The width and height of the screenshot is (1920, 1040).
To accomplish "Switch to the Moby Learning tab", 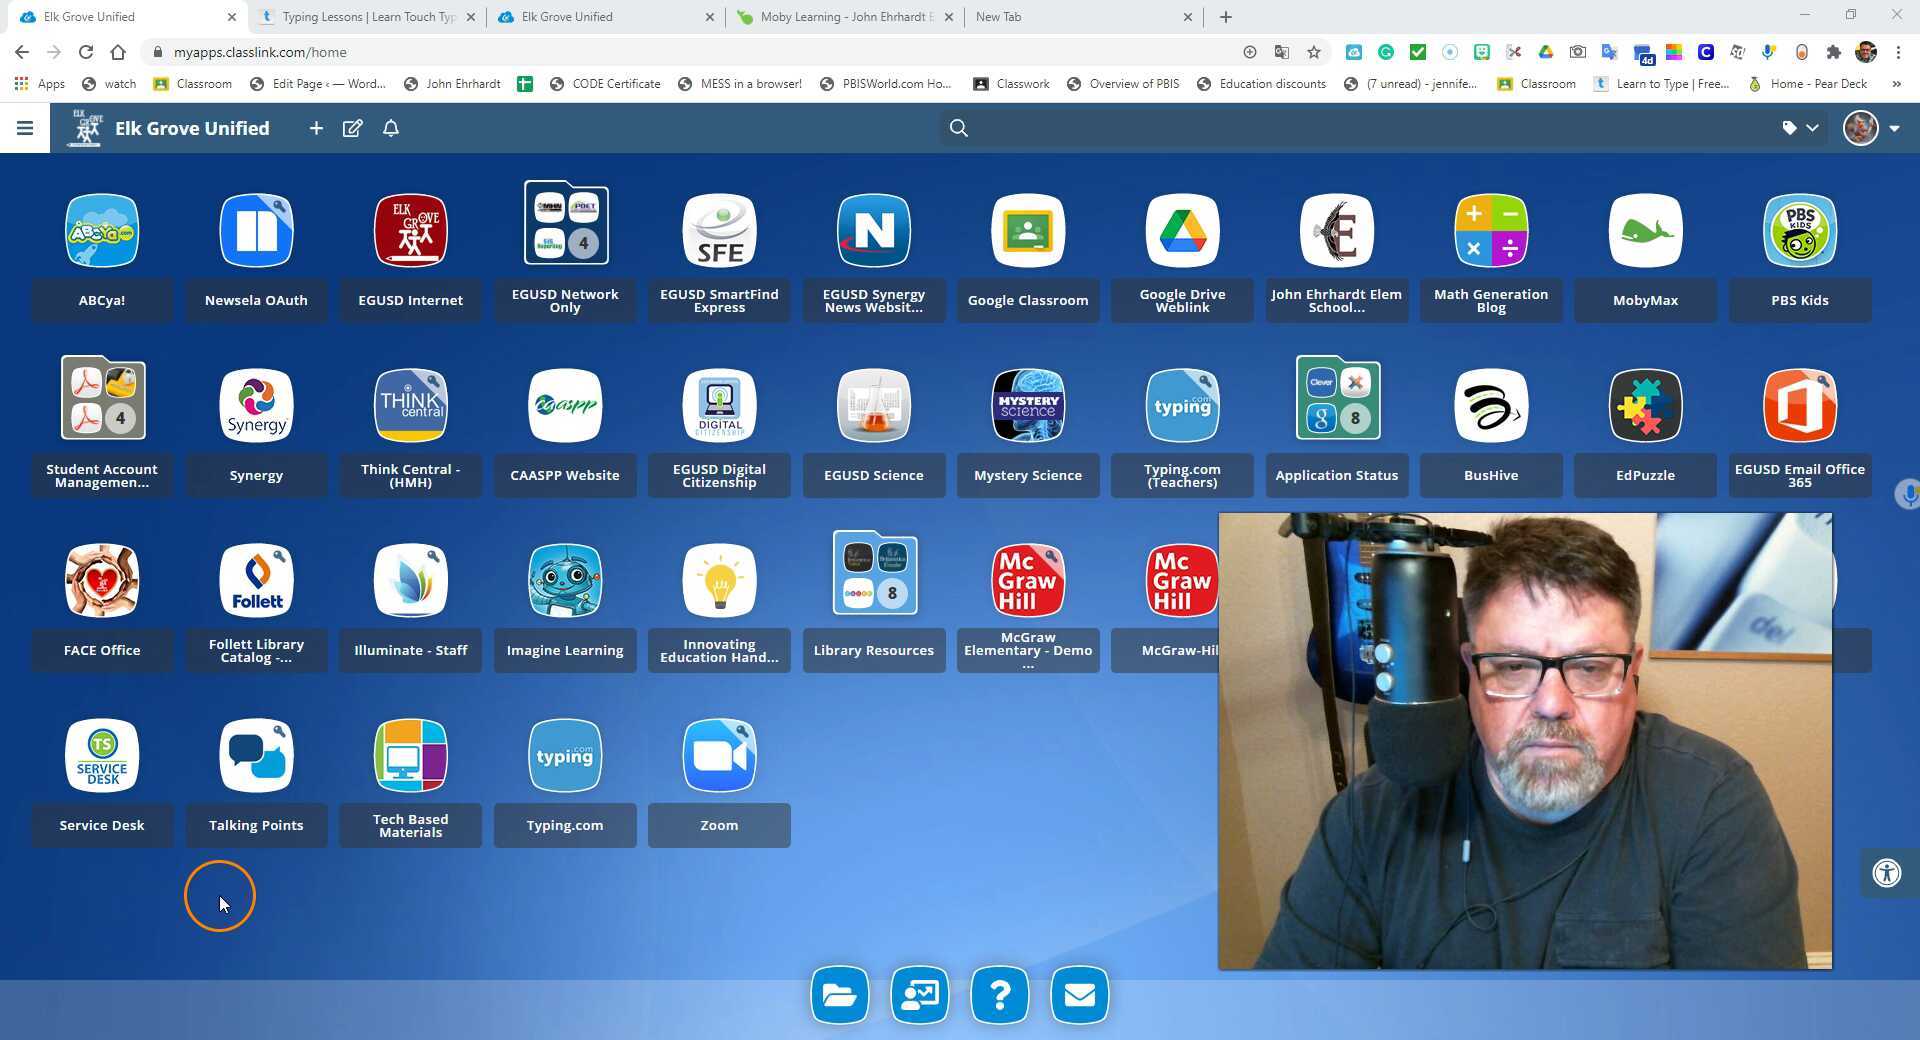I will [x=845, y=17].
